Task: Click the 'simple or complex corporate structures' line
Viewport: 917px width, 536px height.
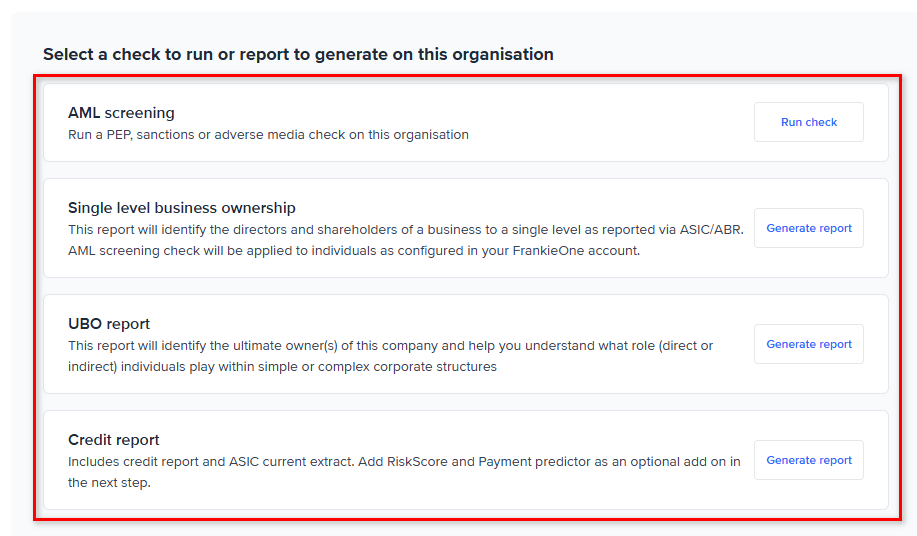Action: [x=282, y=367]
